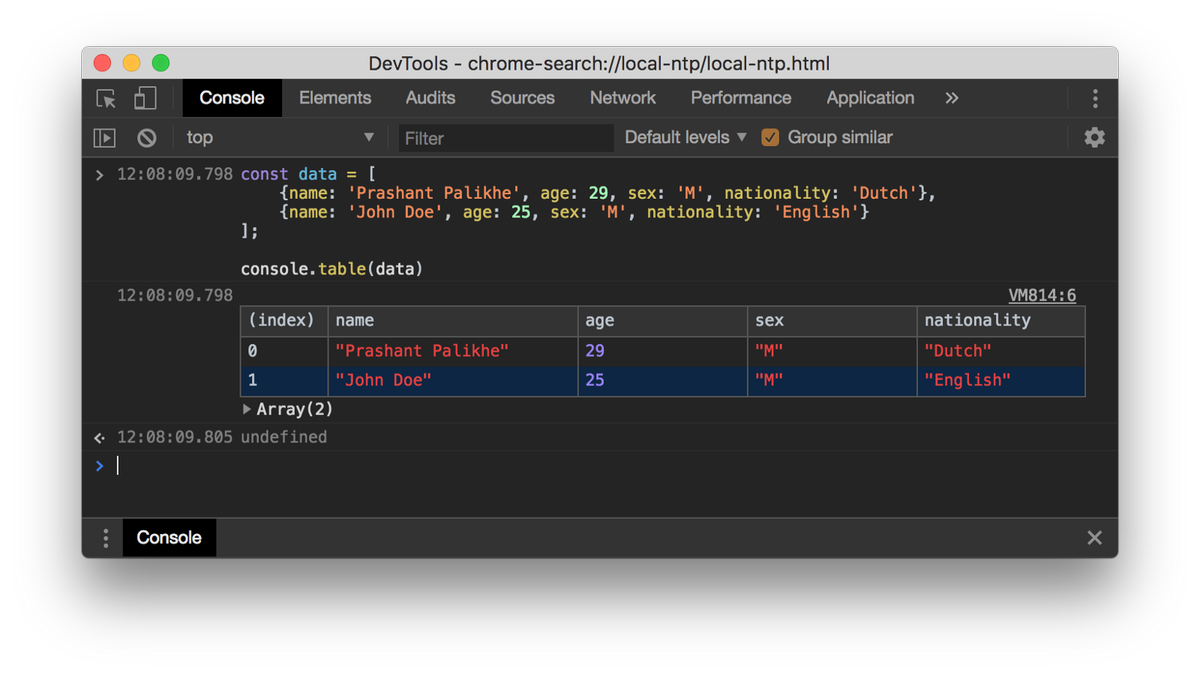Click the age value 29 cell
Screen dimensions: 1200x675
tap(663, 351)
